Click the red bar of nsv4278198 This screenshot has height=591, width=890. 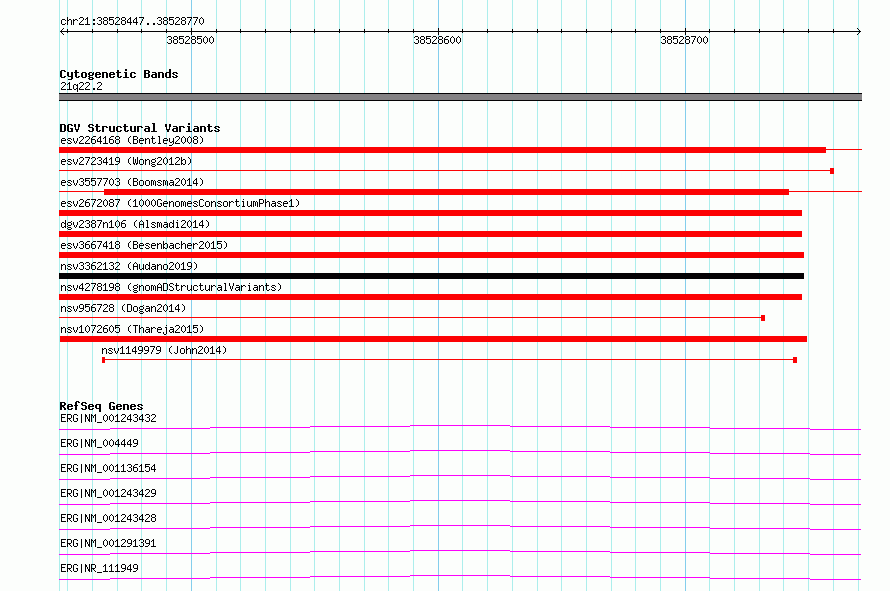coord(431,297)
